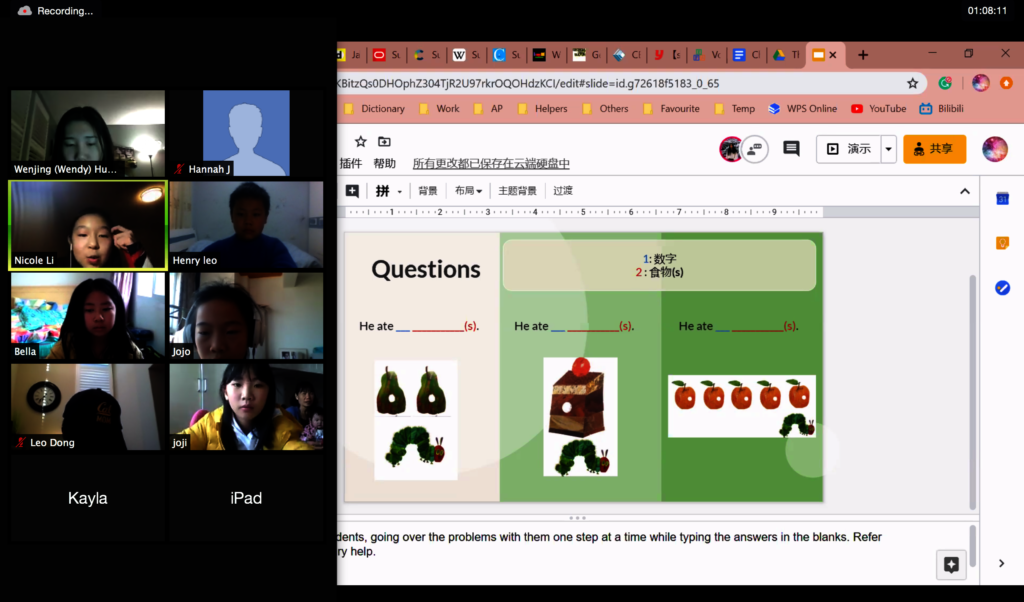1024x602 pixels.
Task: Open Google Keep in the side panel
Action: [1002, 243]
